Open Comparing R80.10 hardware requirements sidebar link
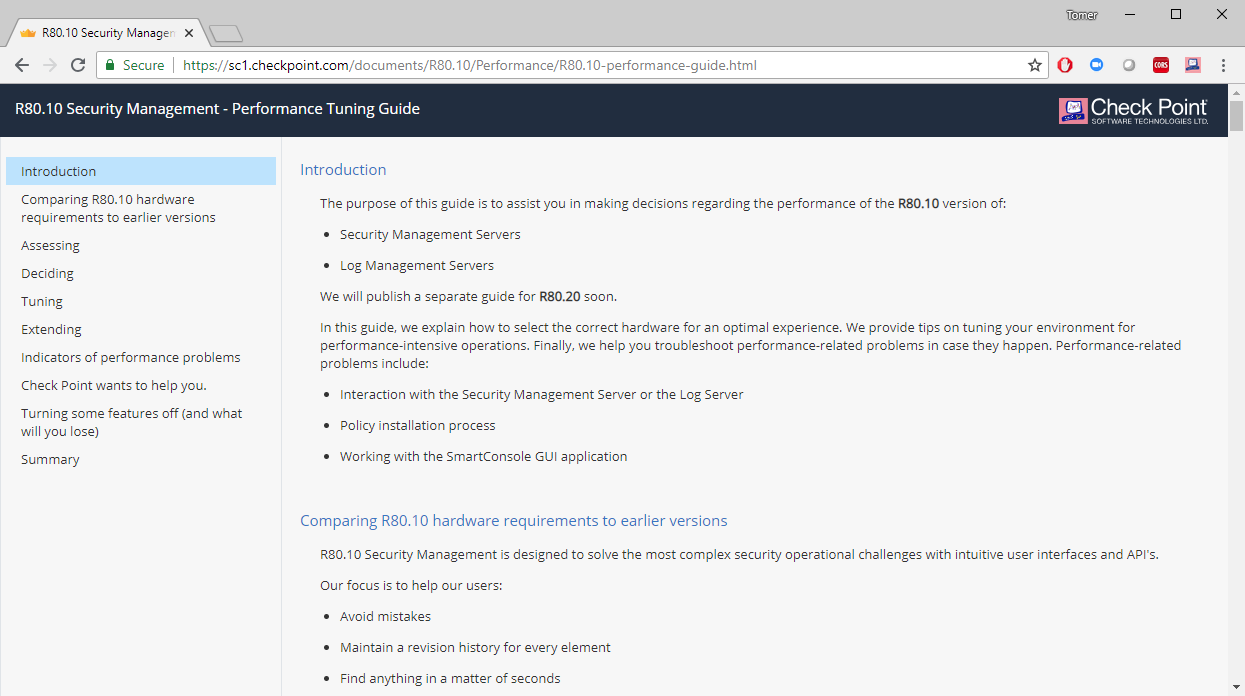 118,208
